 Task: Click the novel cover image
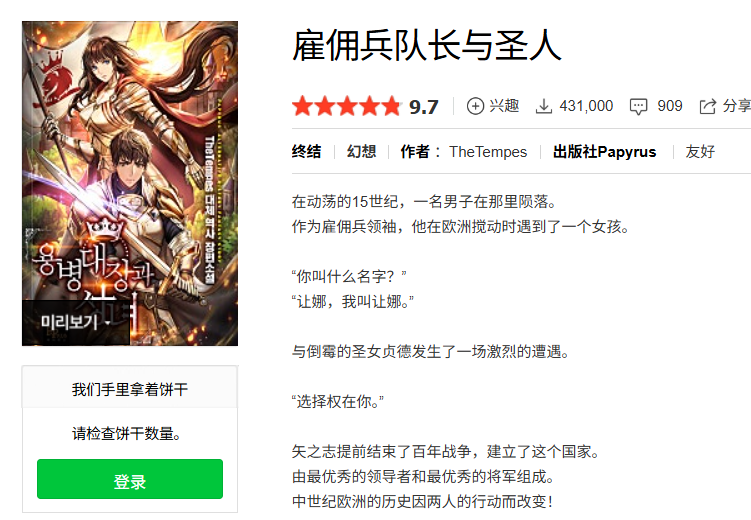130,183
